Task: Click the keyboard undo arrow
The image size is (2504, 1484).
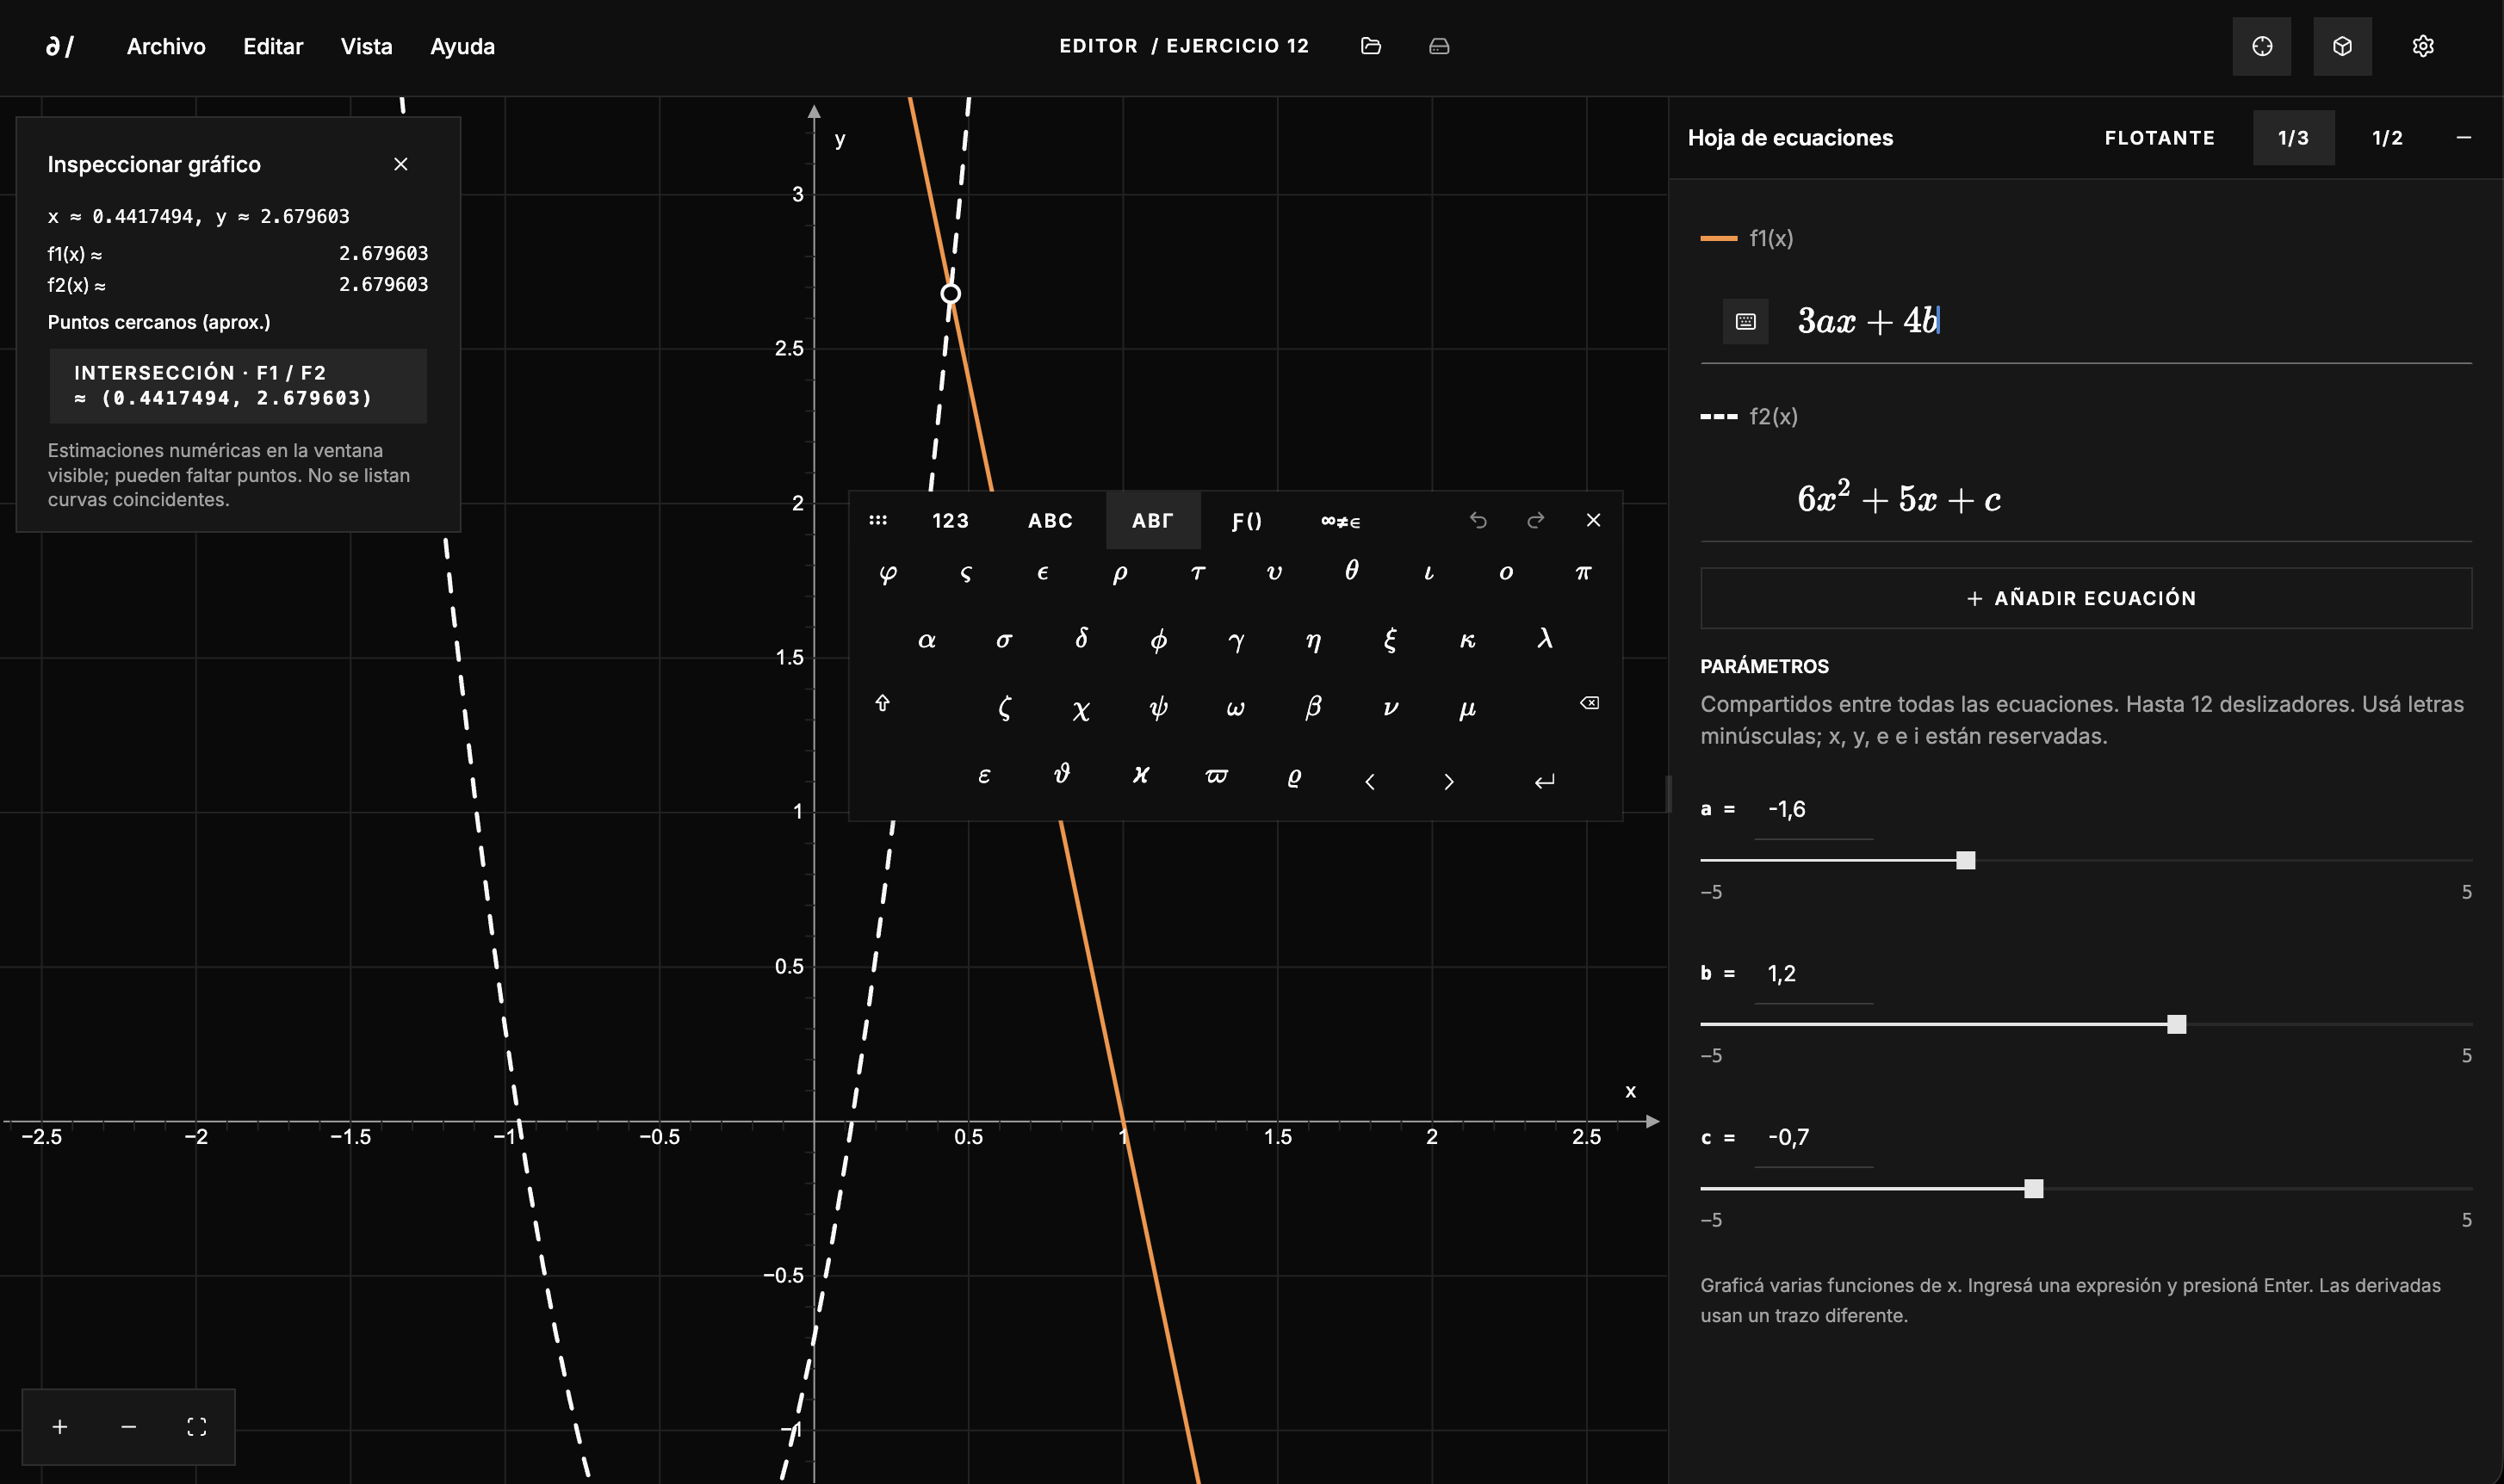Action: (x=1478, y=520)
